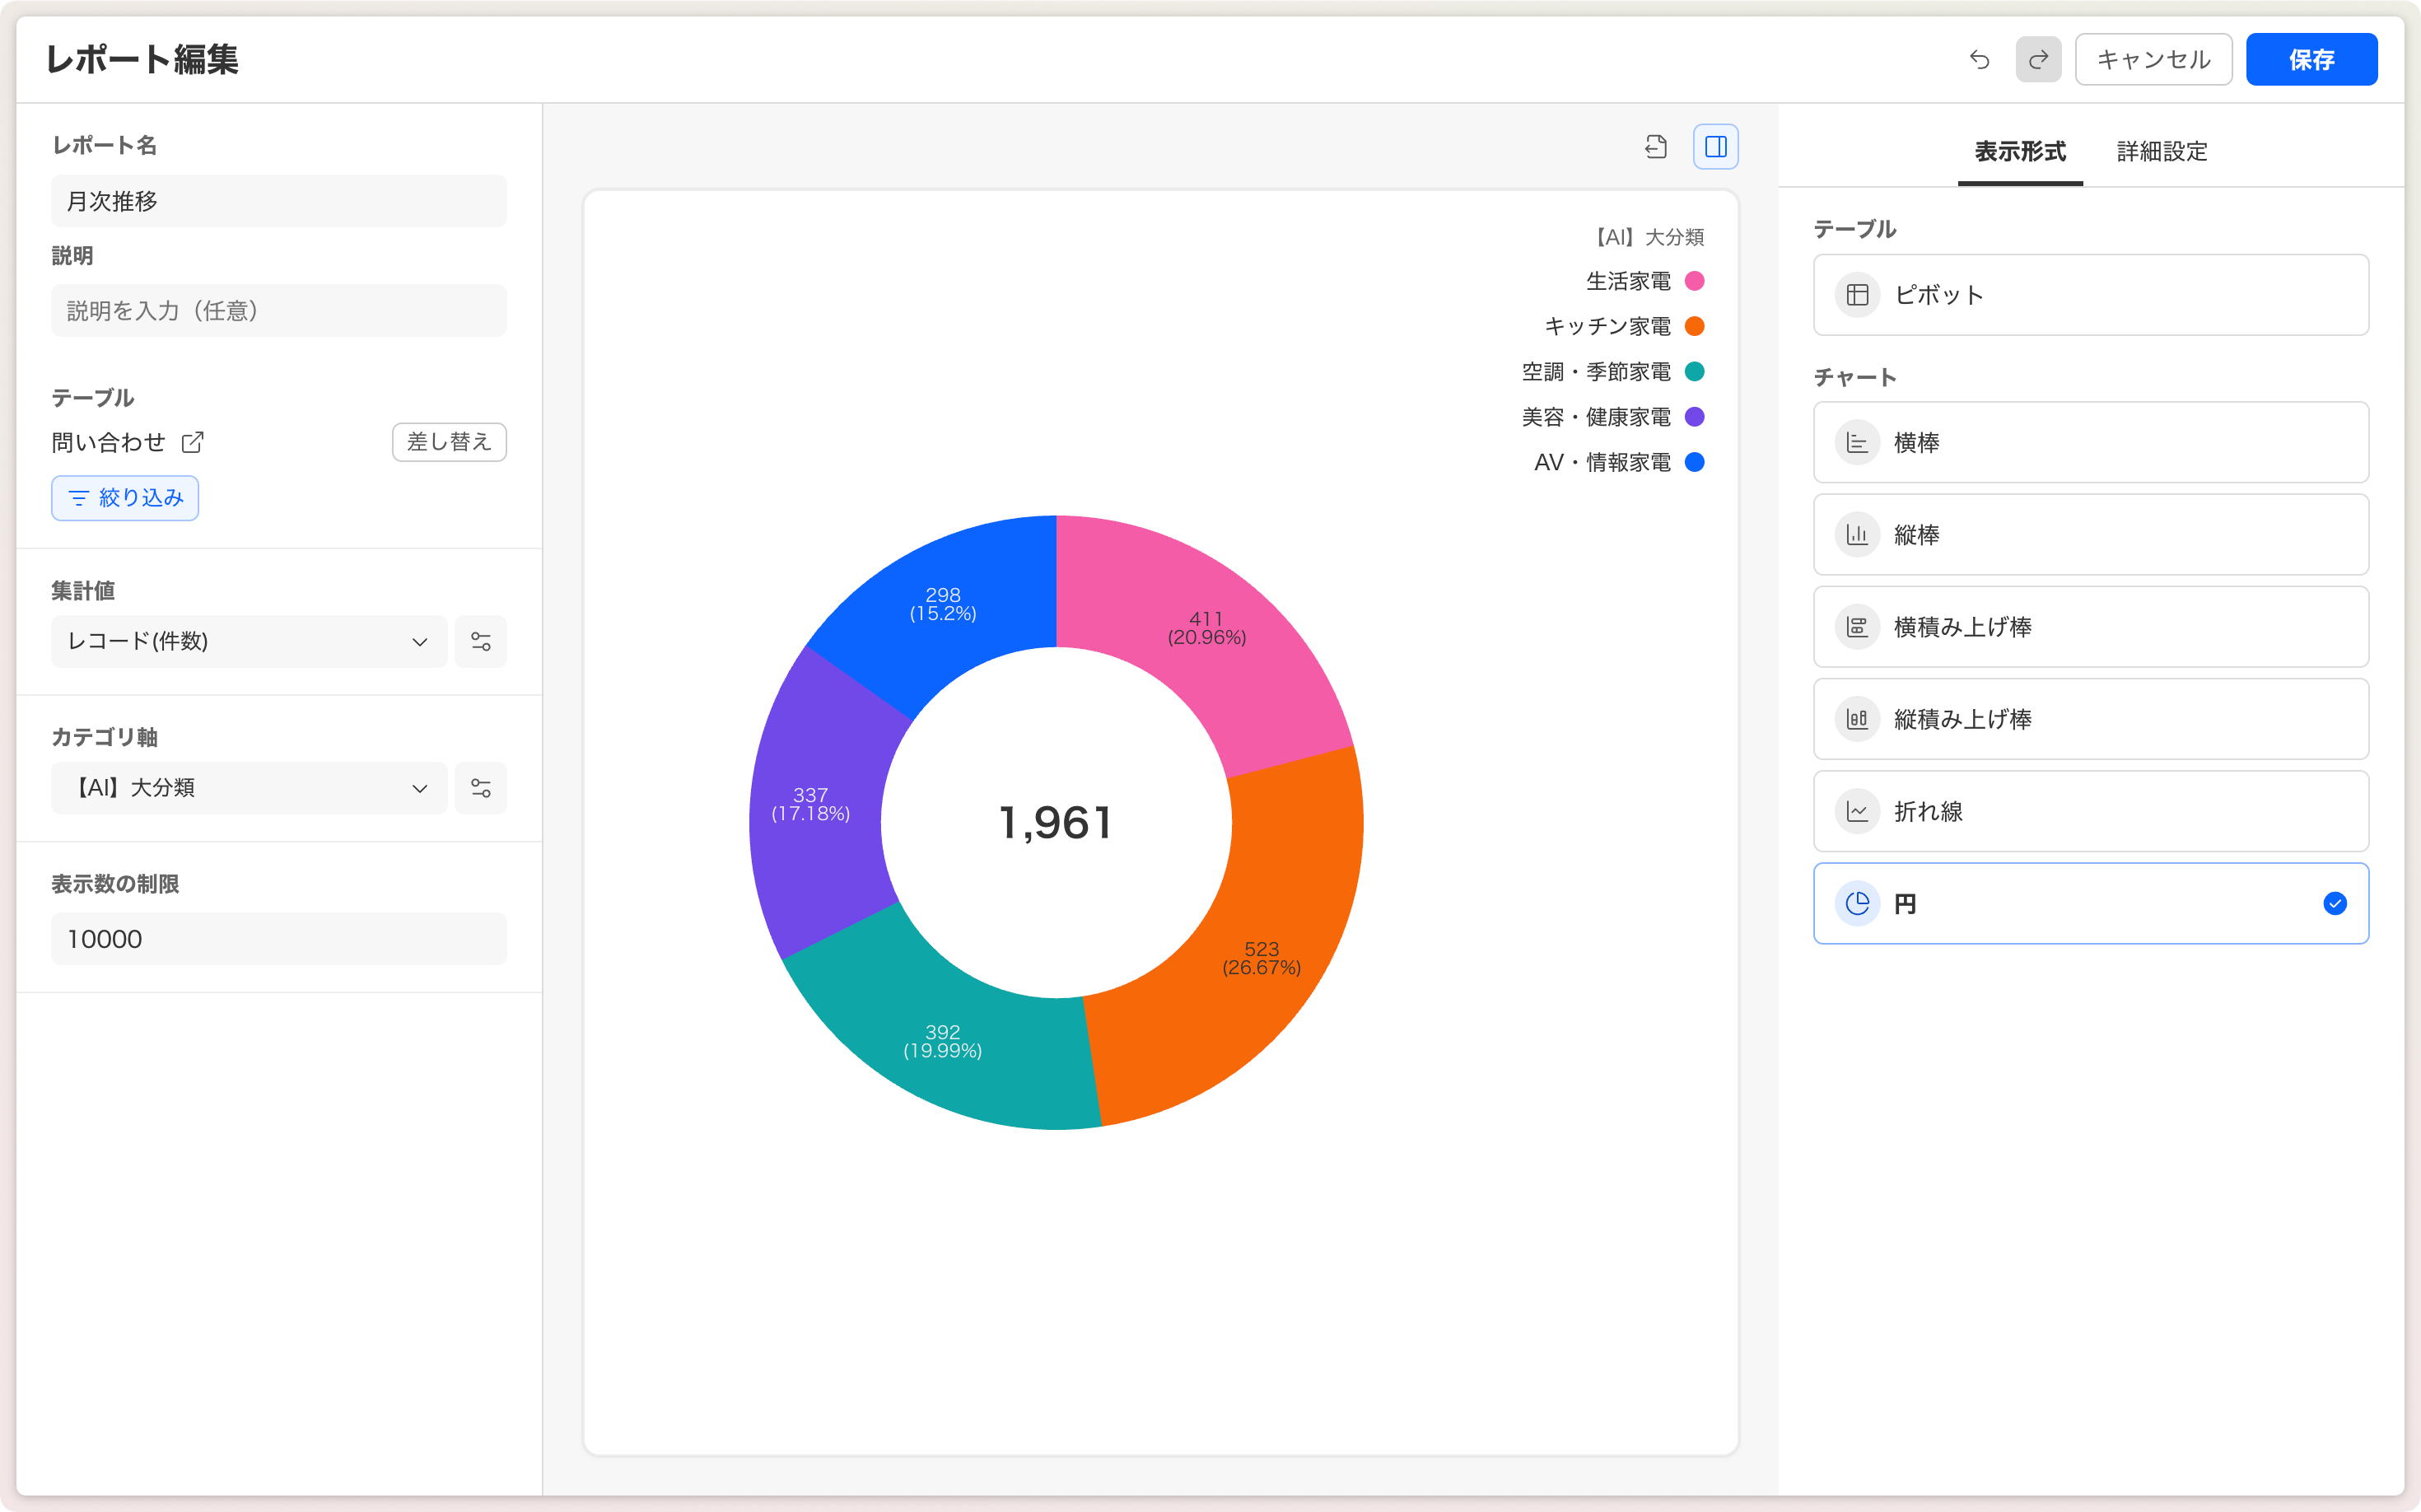Select the 折れ線 chart option
Viewport: 2421px width, 1512px height.
pyautogui.click(x=2090, y=811)
